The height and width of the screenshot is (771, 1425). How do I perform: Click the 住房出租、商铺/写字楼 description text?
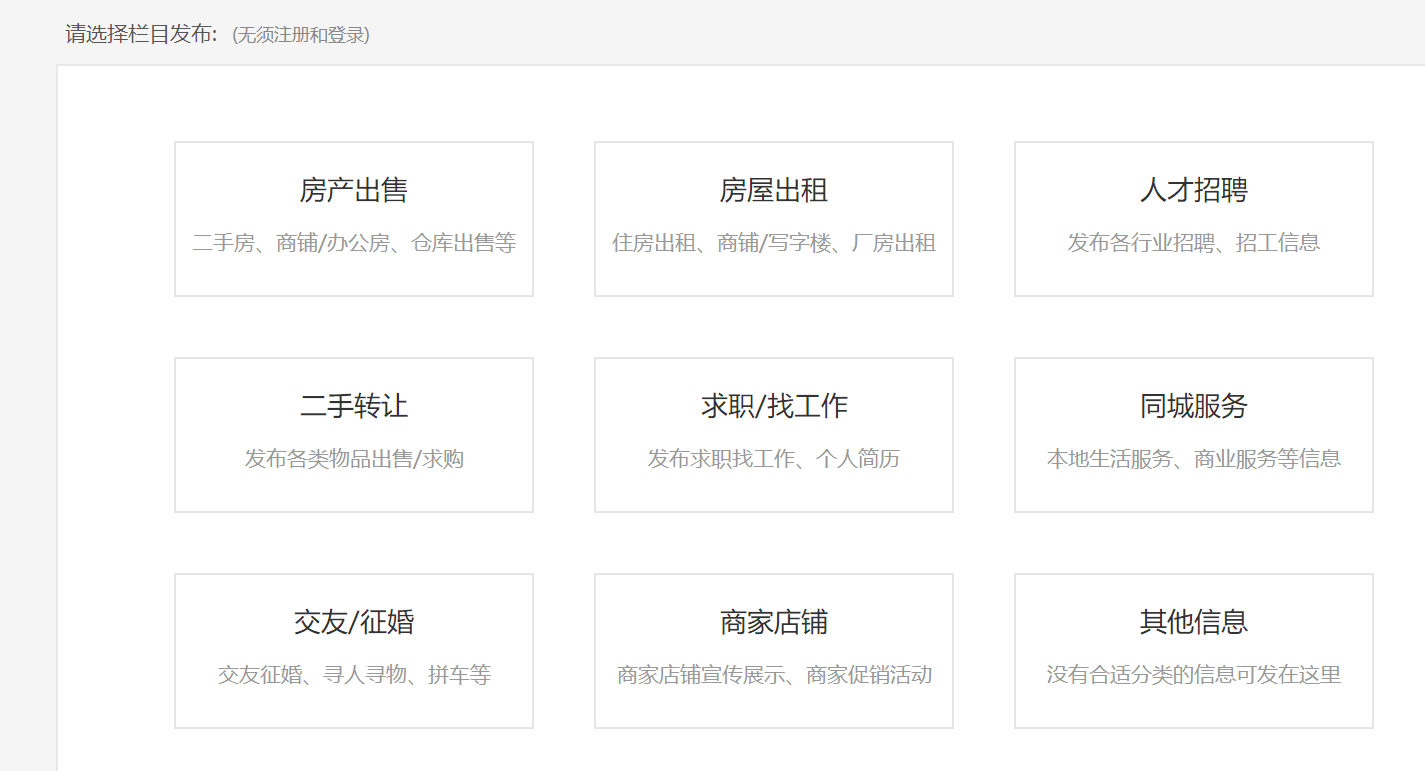(x=774, y=243)
